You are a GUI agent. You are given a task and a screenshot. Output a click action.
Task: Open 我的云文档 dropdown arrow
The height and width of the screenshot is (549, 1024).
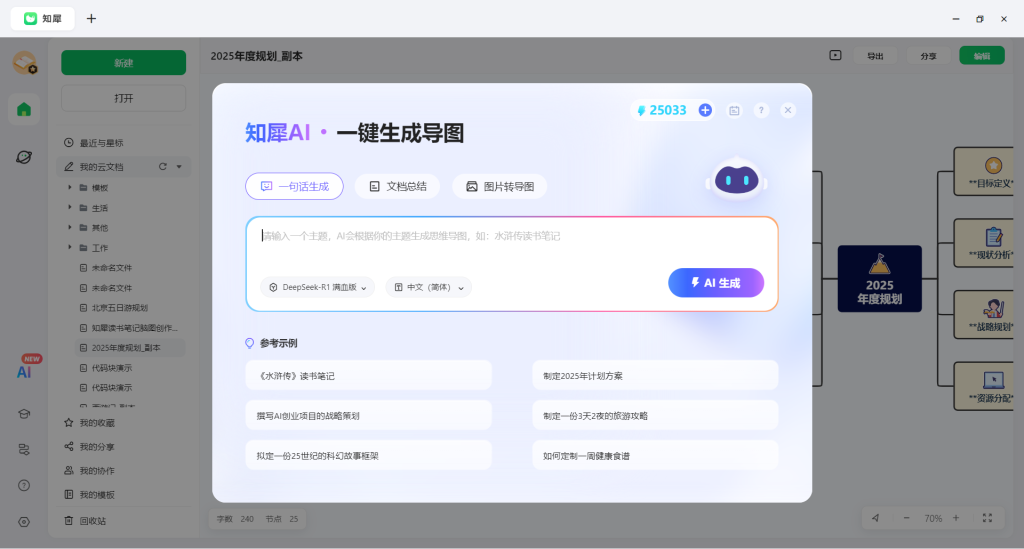click(179, 166)
